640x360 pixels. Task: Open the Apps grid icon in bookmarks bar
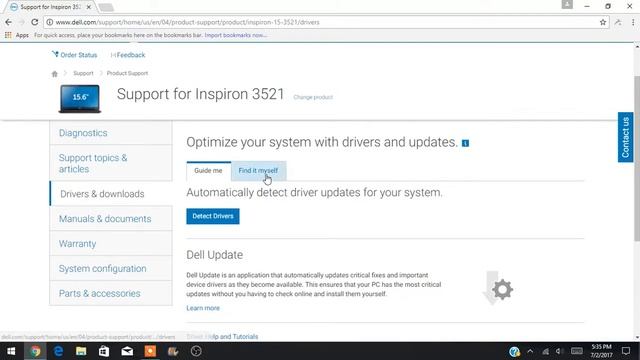pyautogui.click(x=8, y=35)
